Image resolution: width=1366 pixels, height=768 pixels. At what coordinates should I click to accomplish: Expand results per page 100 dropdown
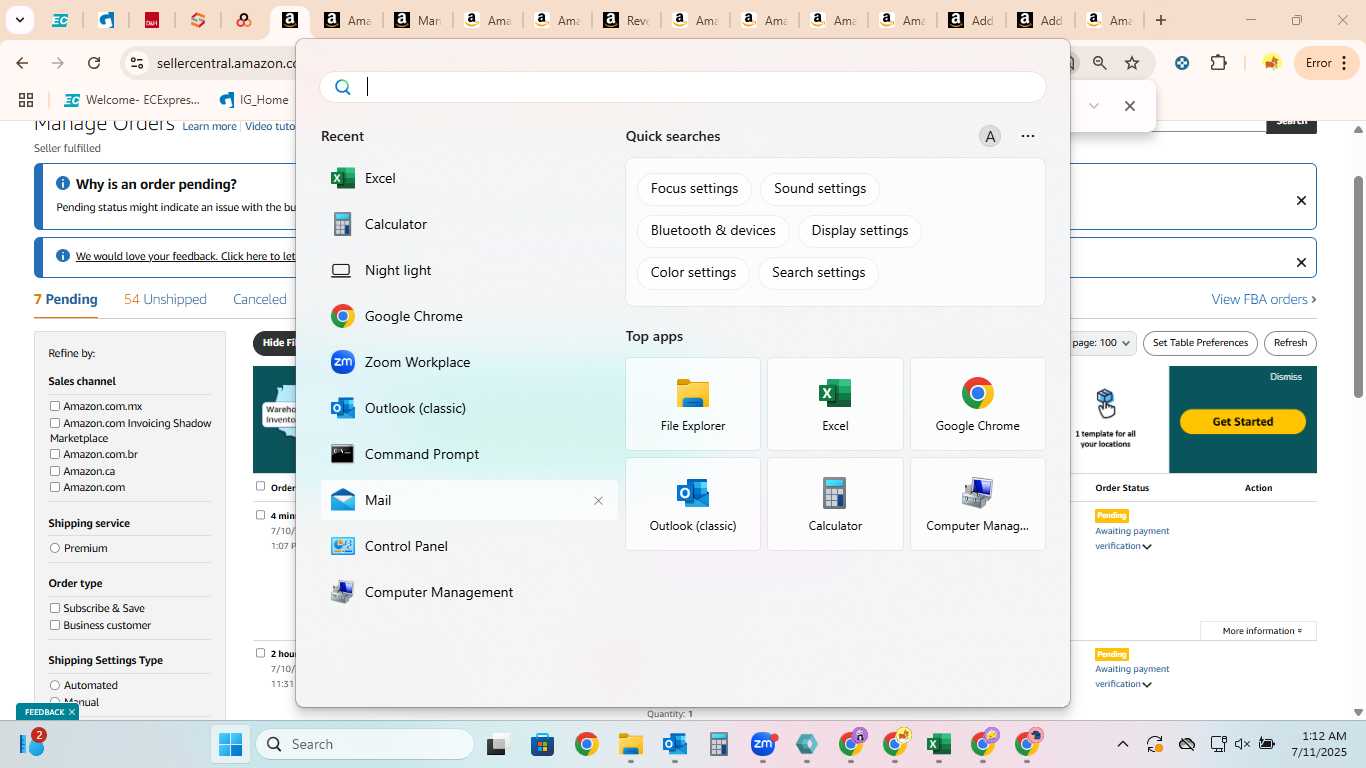pos(1102,343)
